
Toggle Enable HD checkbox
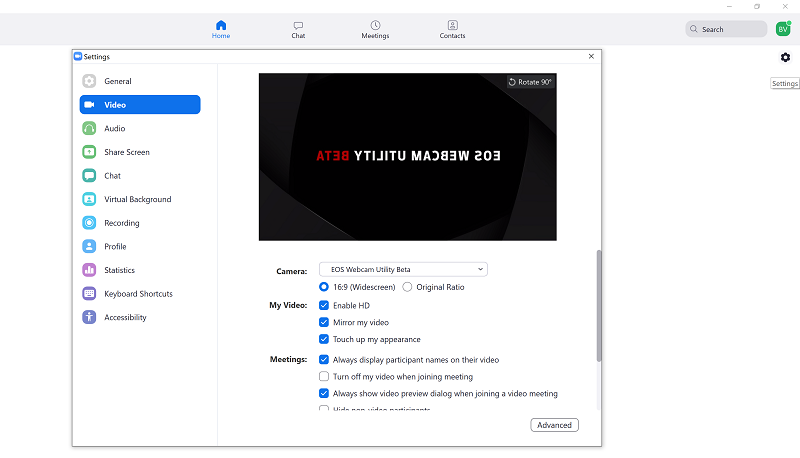tap(323, 306)
